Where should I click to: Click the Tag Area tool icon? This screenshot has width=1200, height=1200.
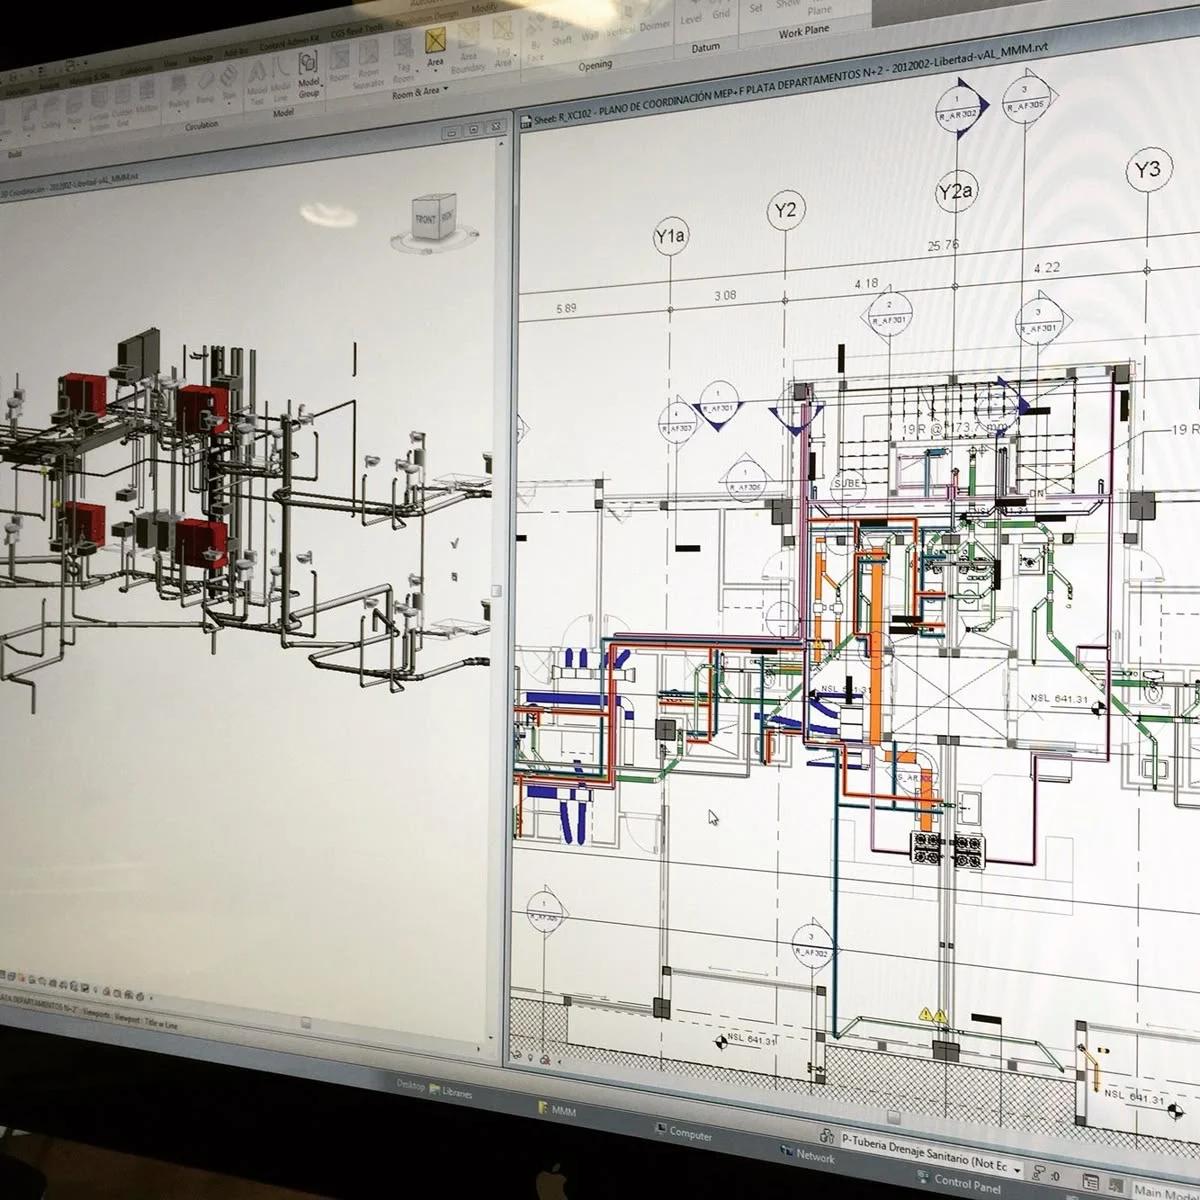coord(504,48)
